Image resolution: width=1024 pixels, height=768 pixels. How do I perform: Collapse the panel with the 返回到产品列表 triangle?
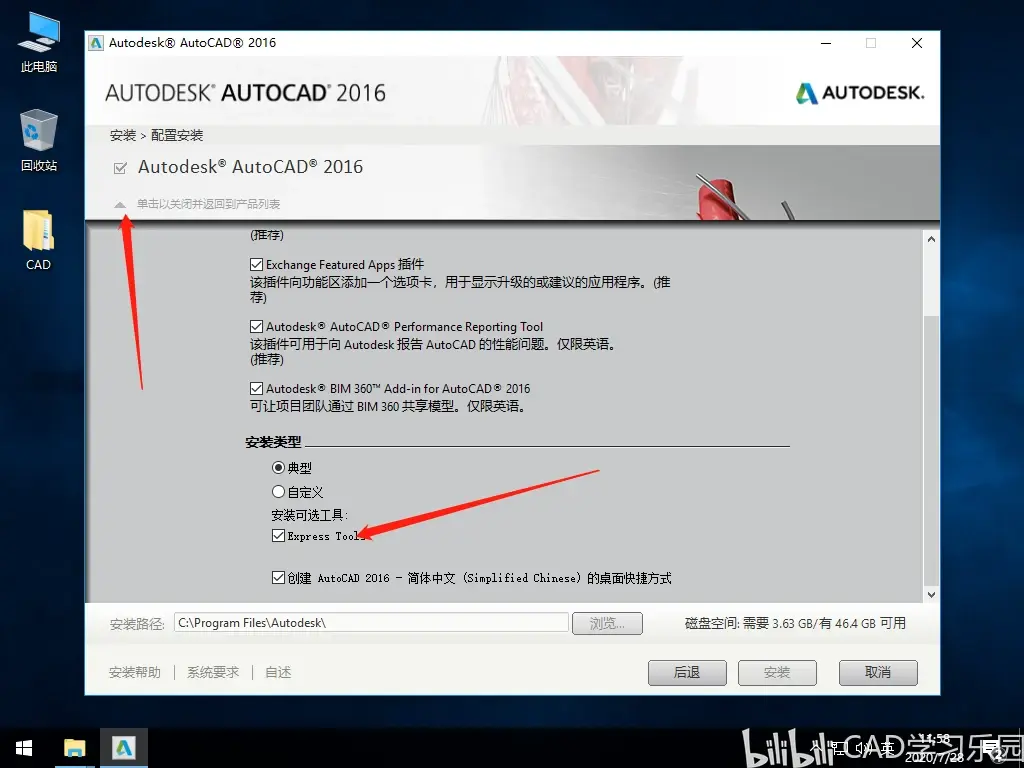tap(120, 204)
